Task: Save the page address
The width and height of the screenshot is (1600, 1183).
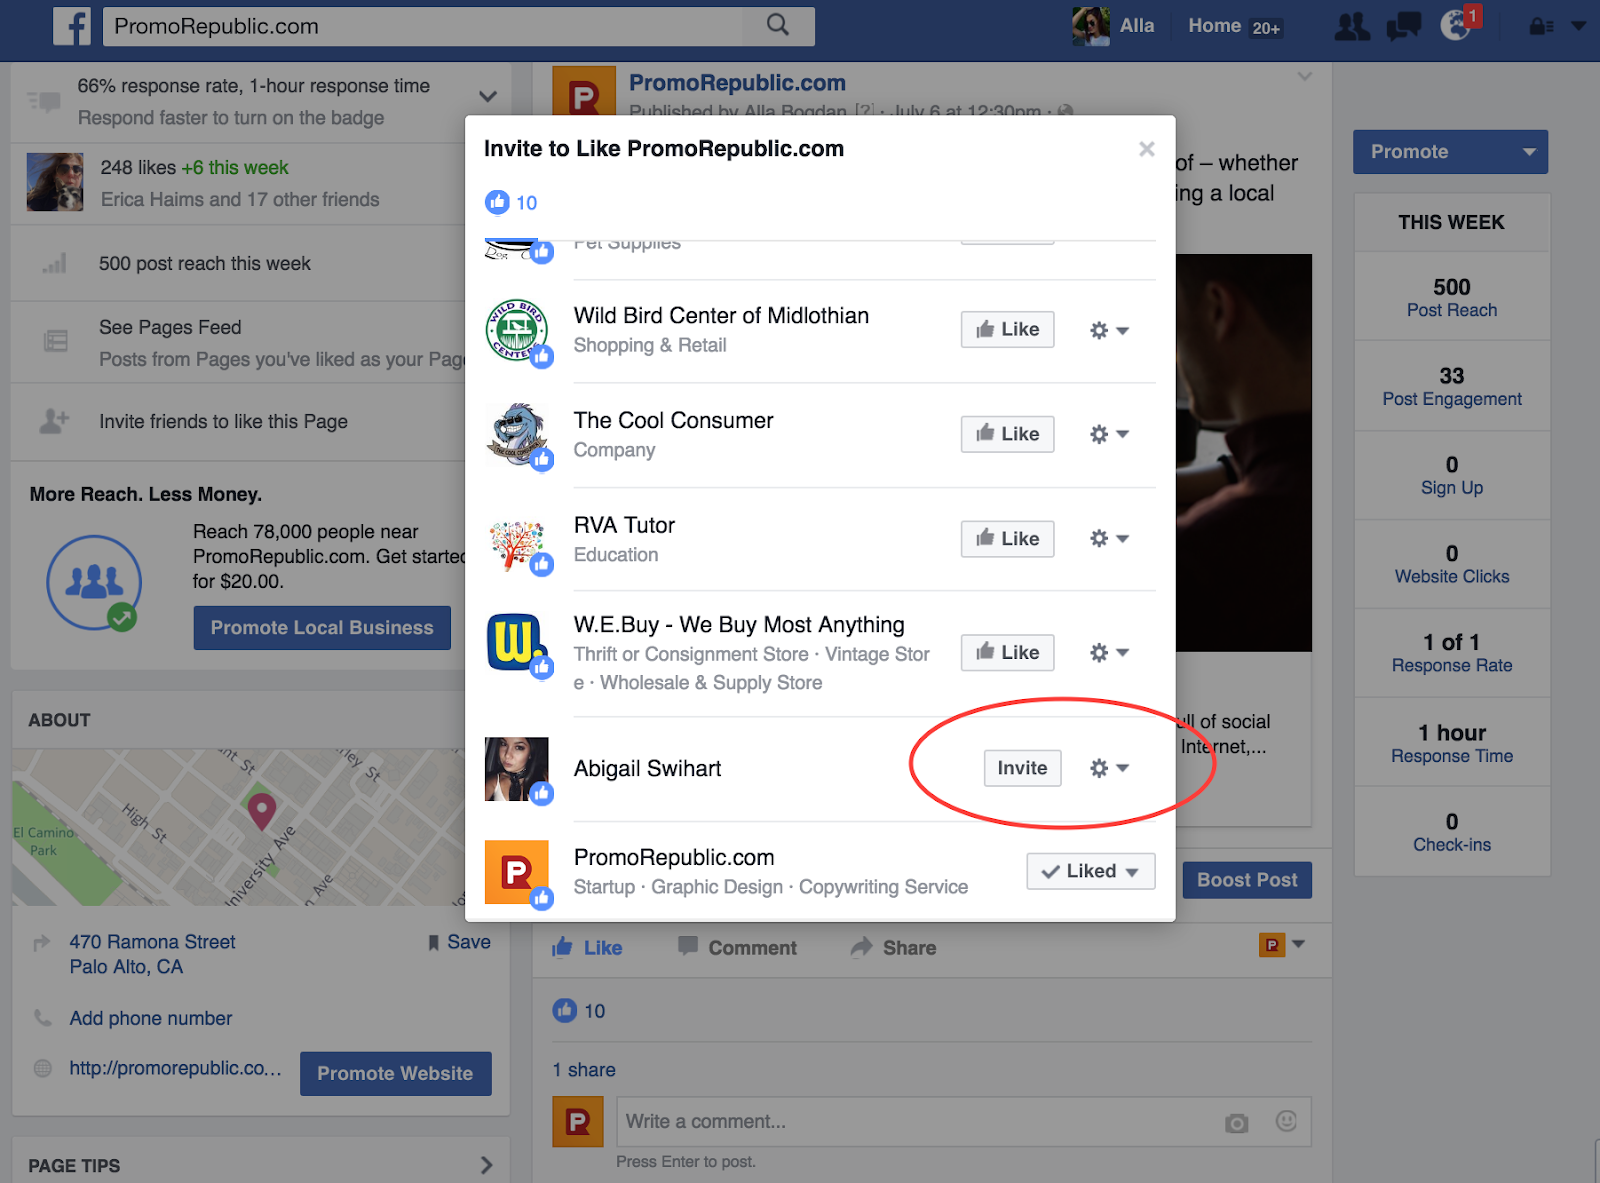Action: pyautogui.click(x=459, y=942)
